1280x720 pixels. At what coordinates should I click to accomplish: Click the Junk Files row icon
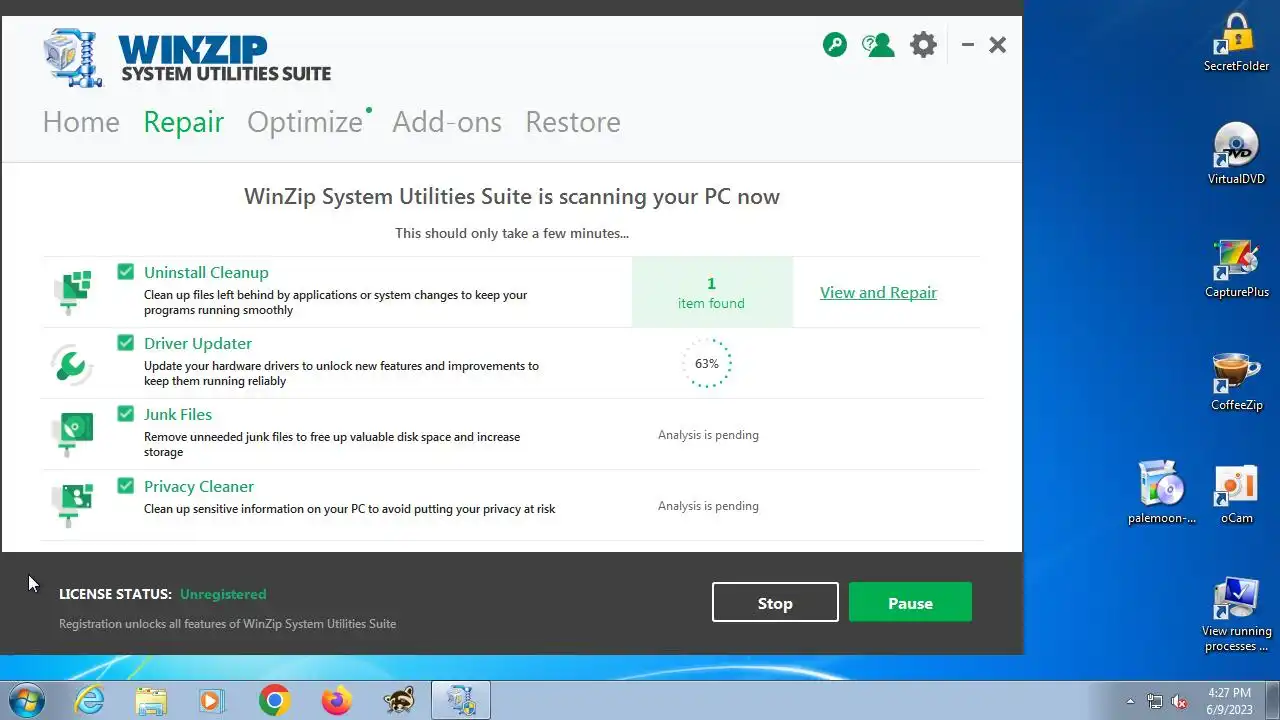point(73,434)
